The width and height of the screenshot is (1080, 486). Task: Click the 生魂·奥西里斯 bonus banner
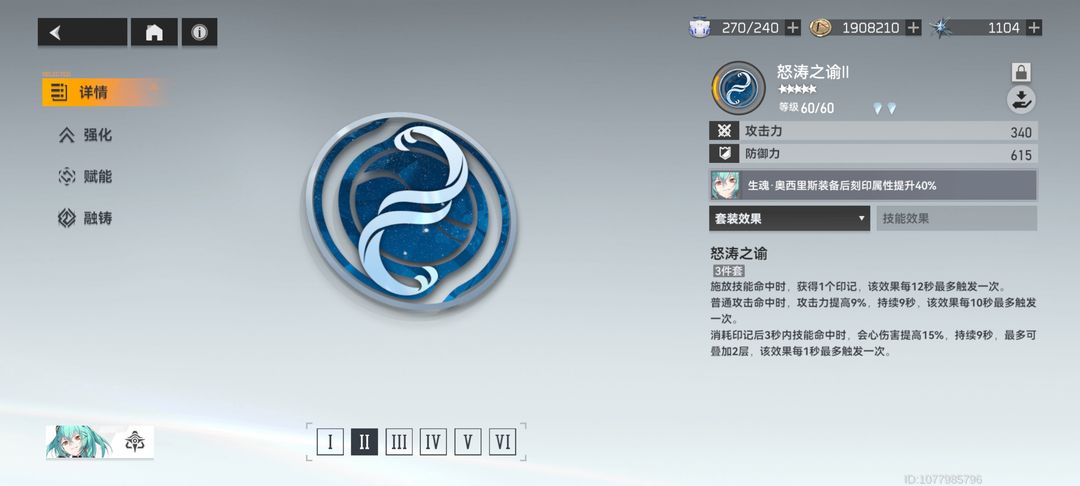point(873,185)
